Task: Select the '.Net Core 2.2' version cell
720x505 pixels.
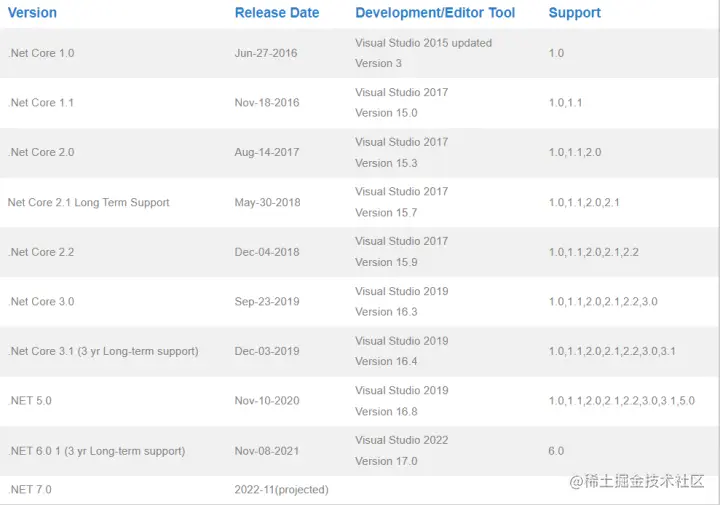Action: [x=41, y=252]
